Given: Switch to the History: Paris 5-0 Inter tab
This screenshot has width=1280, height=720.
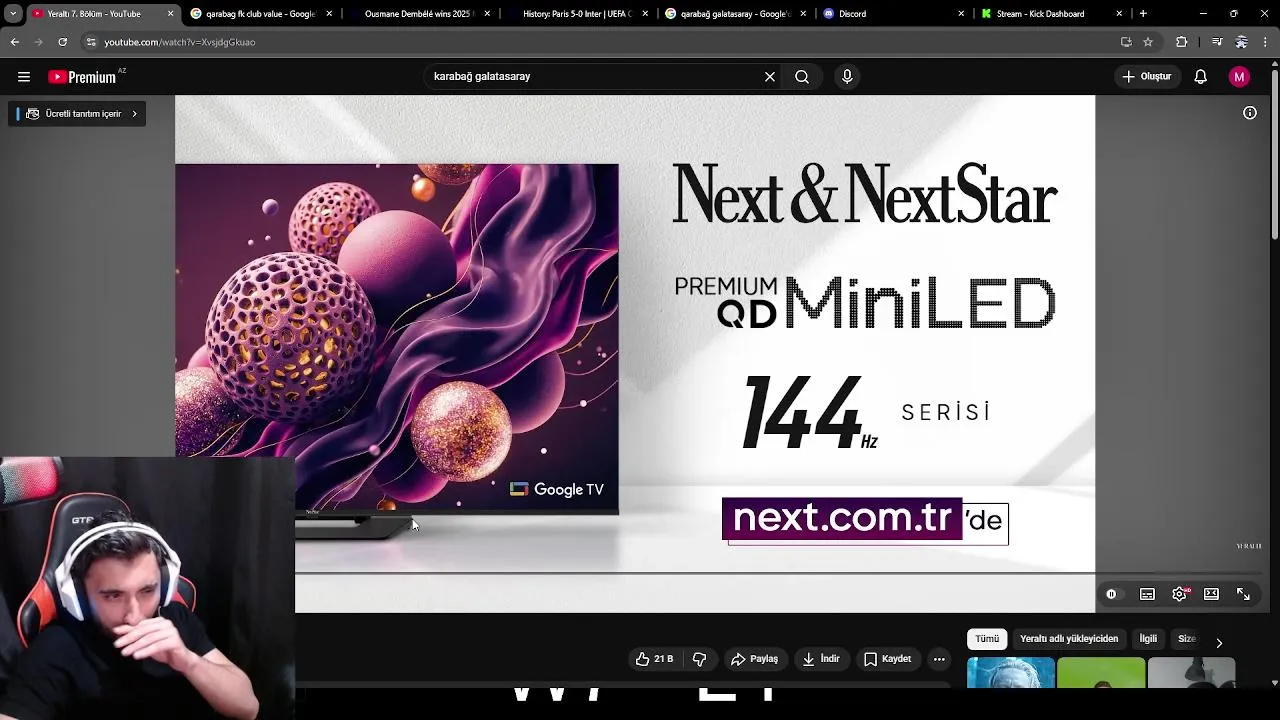Looking at the screenshot, I should coord(576,14).
